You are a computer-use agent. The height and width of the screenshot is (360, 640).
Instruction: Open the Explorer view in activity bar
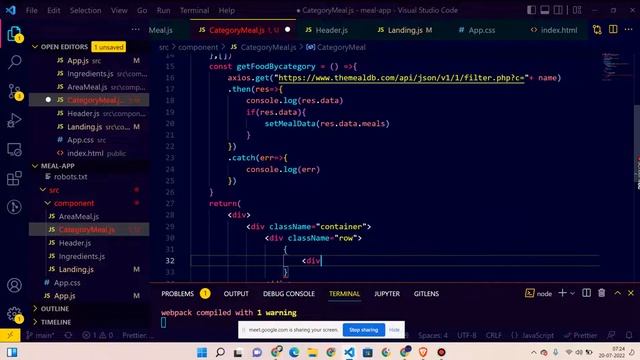click(x=14, y=34)
